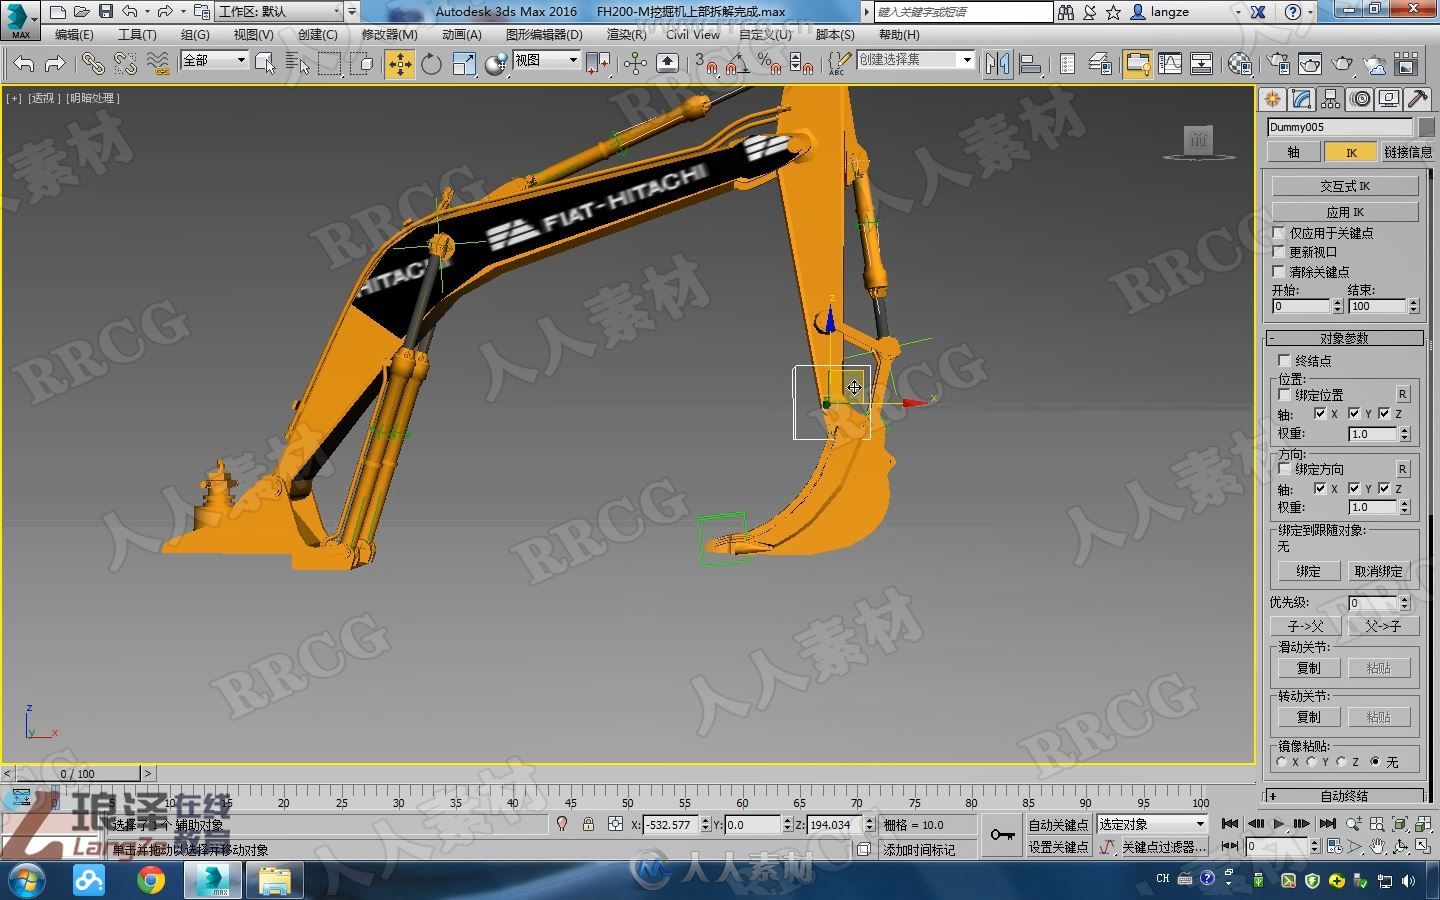Image resolution: width=1440 pixels, height=900 pixels.
Task: Open the Motion command panel tab
Action: point(1360,99)
